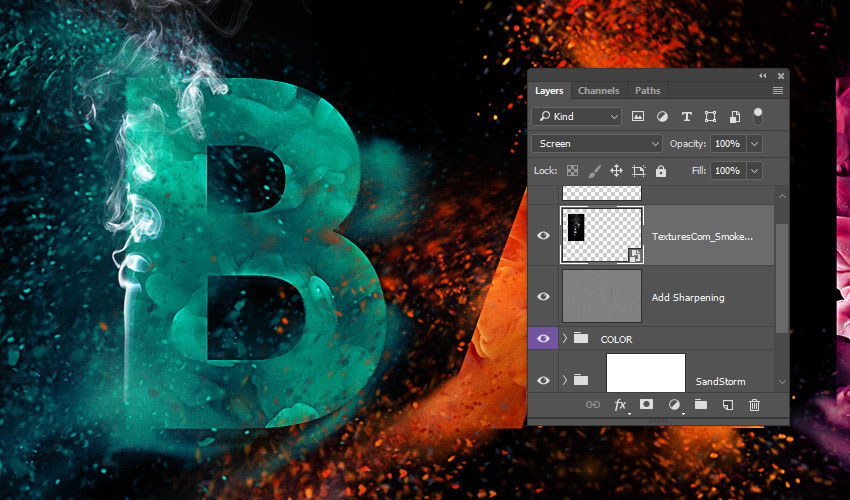The width and height of the screenshot is (850, 500).
Task: Add a layer style fx
Action: coord(620,405)
